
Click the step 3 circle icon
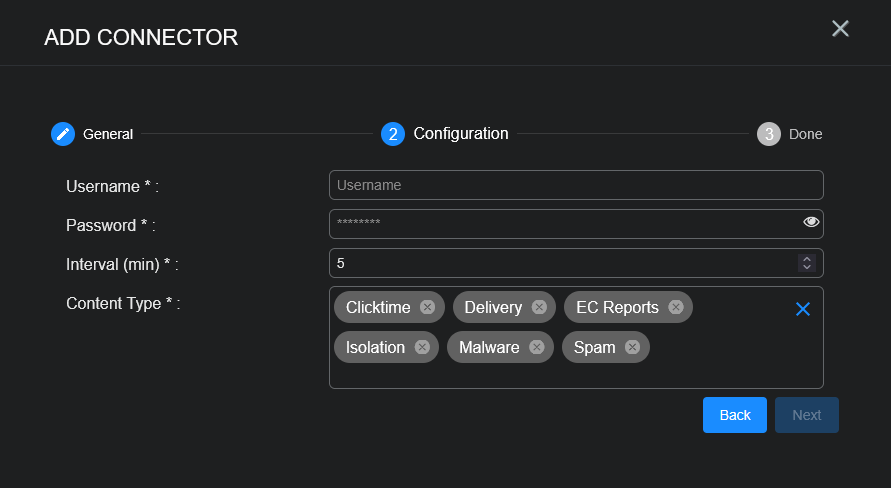coord(769,134)
